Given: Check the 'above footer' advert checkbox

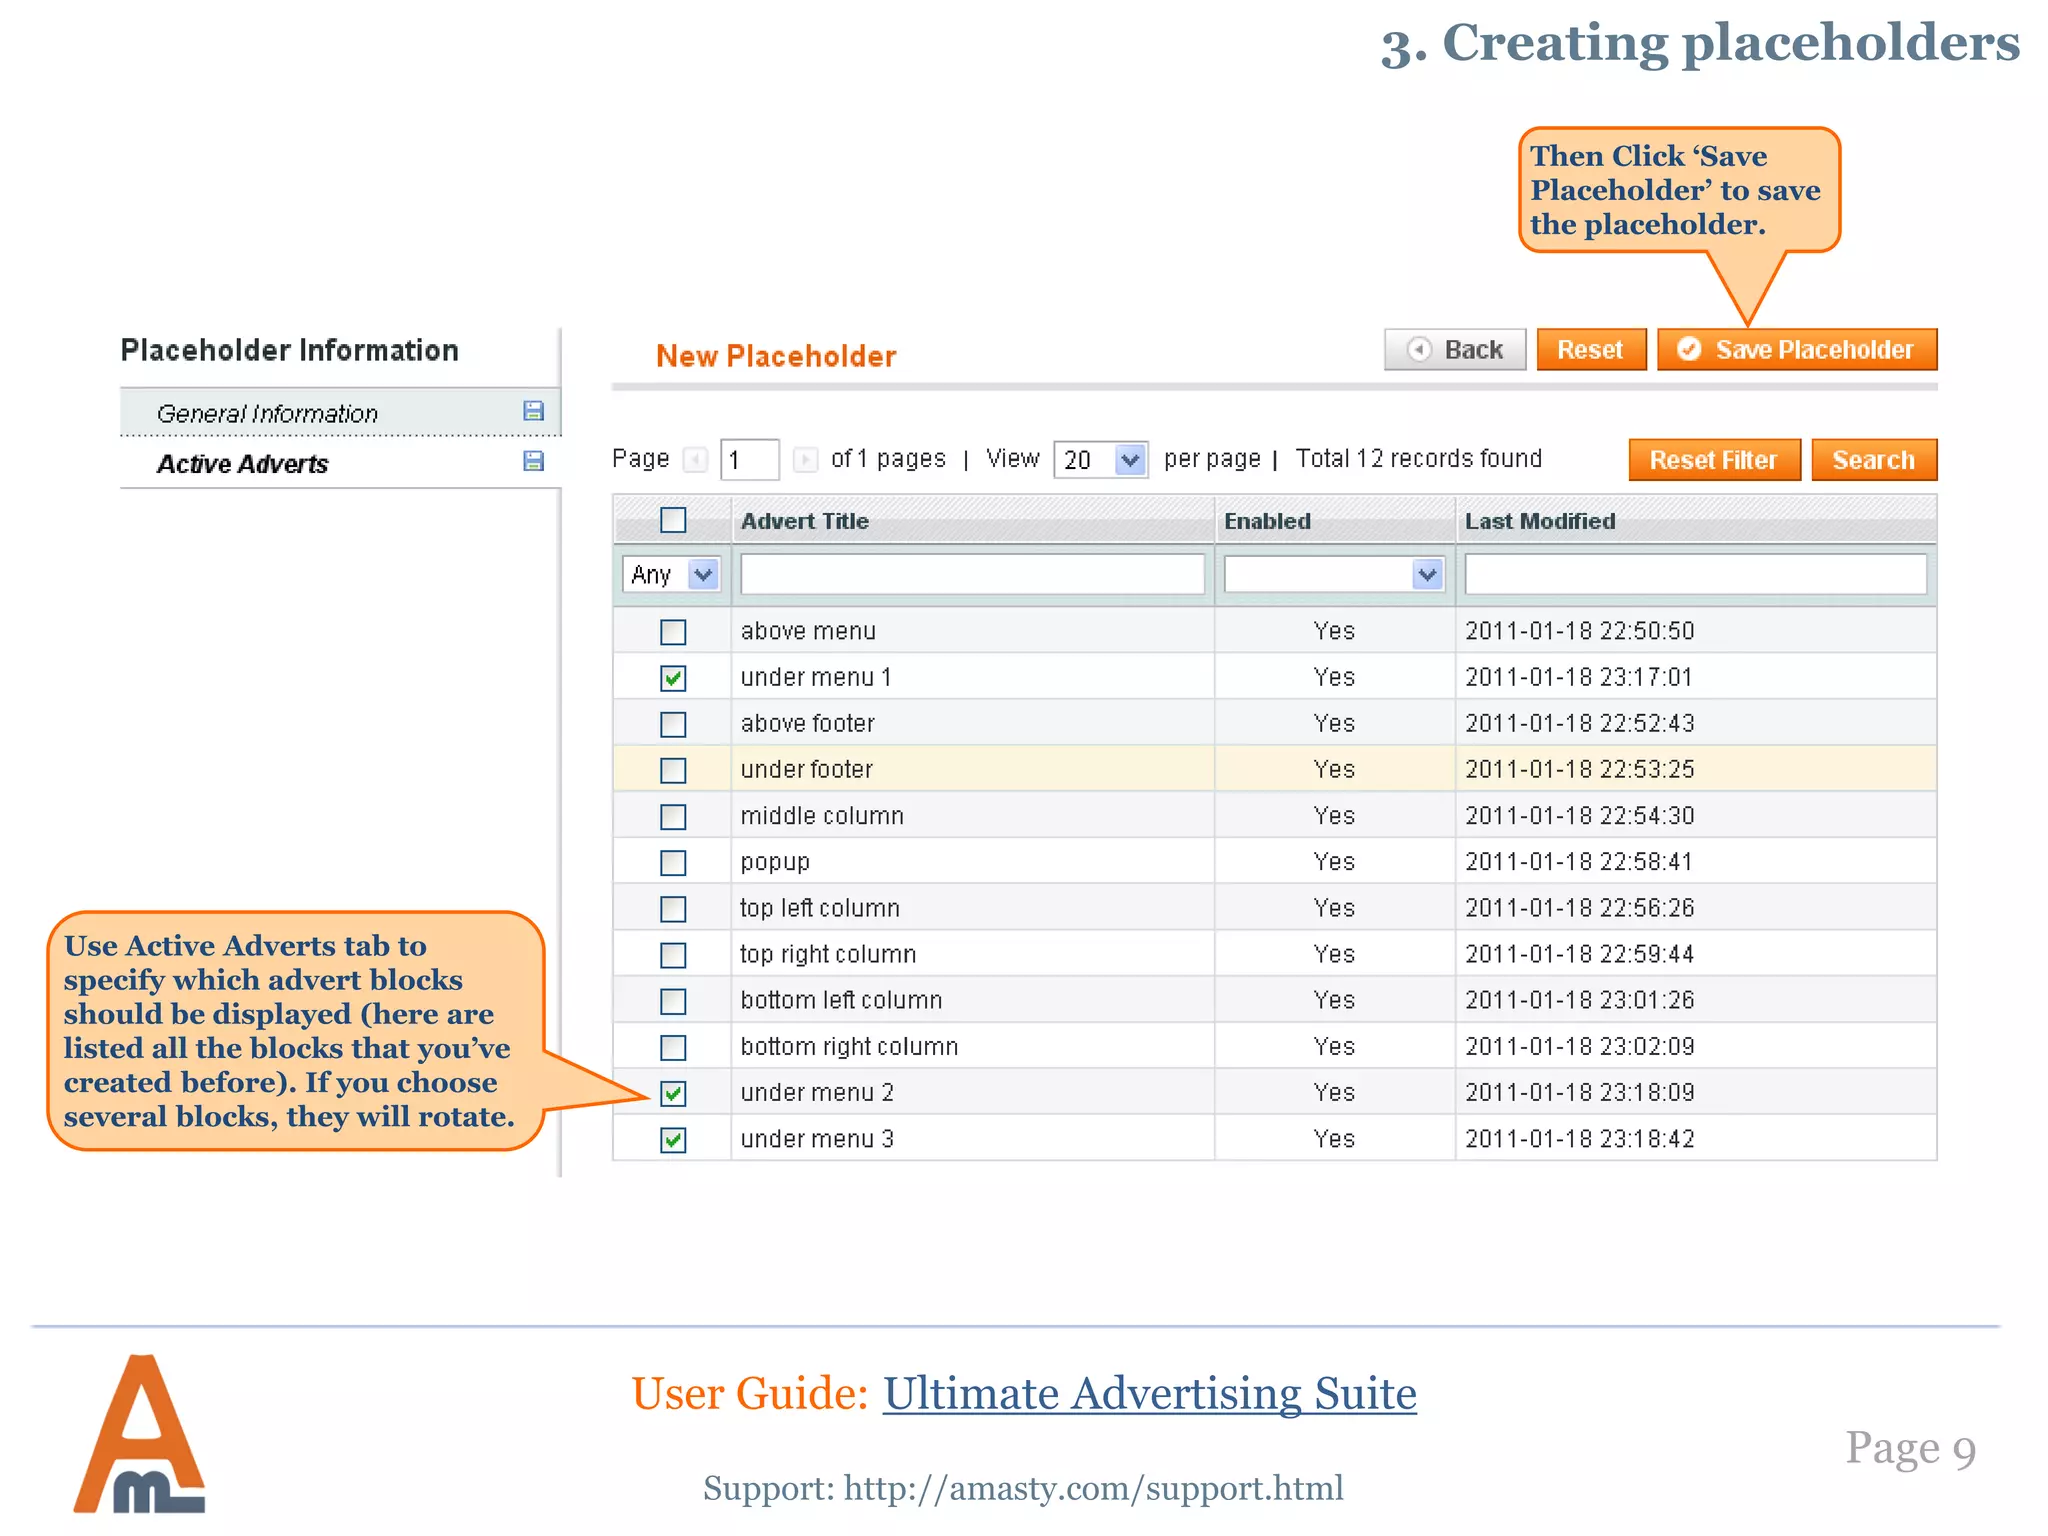Looking at the screenshot, I should (x=673, y=724).
